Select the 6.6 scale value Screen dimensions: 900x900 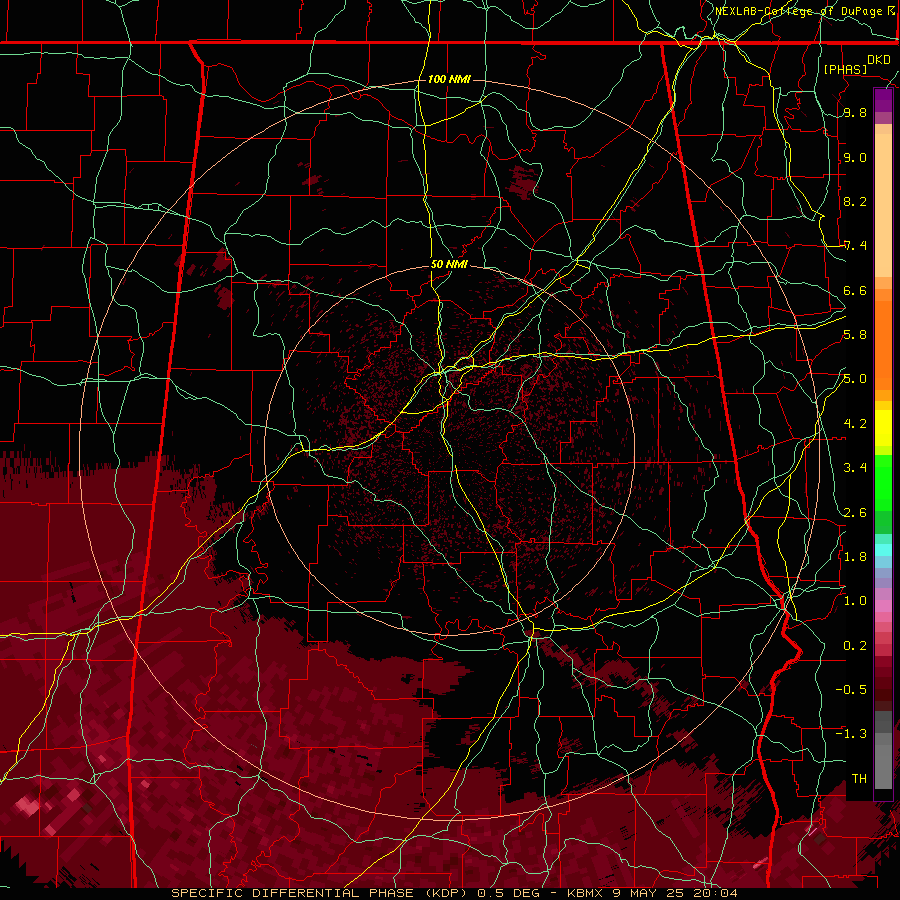(x=855, y=290)
